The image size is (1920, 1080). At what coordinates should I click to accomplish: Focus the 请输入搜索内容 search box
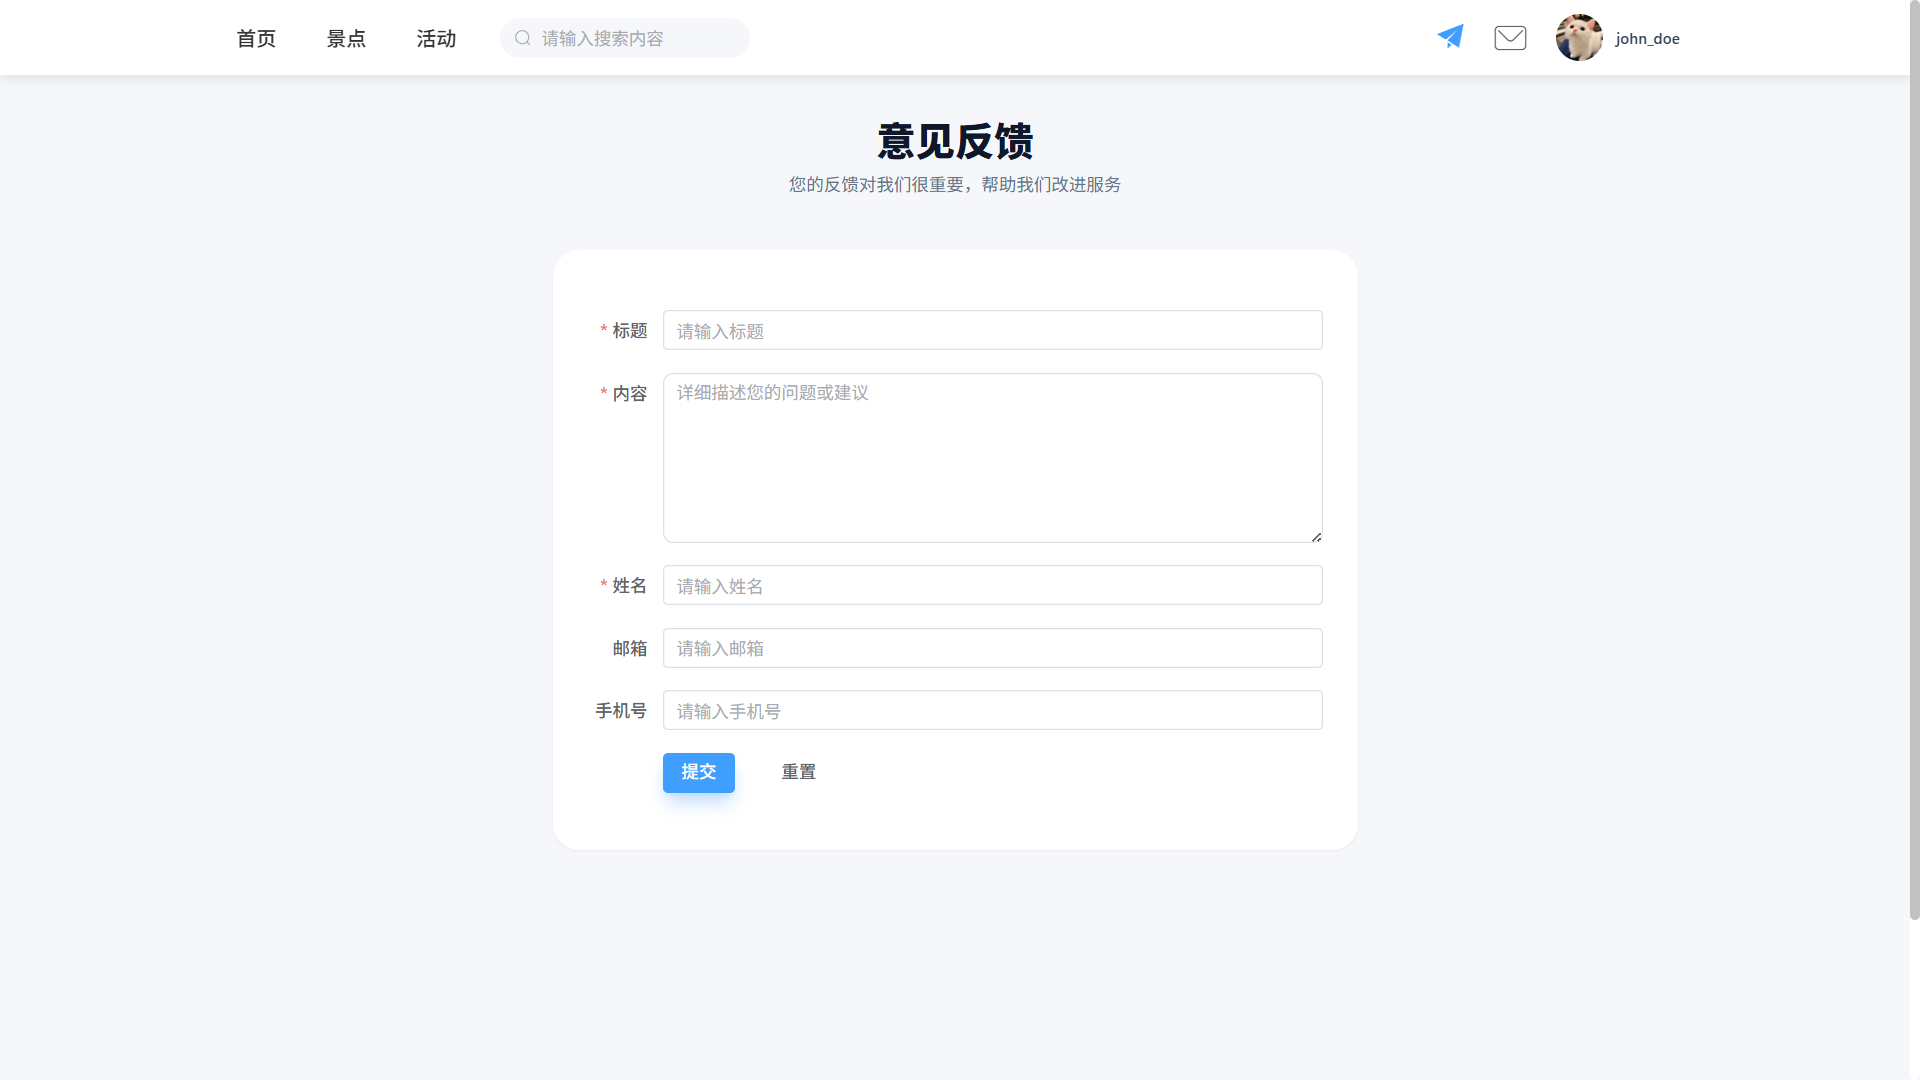[x=640, y=38]
